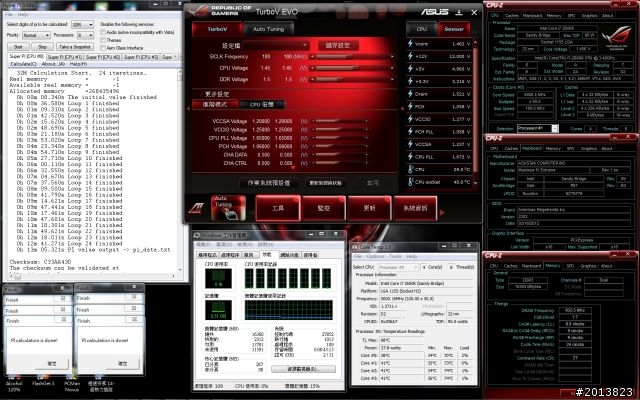The height and width of the screenshot is (400, 640).
Task: Click the CPU ratio mode button in TurboV
Action: click(x=262, y=104)
